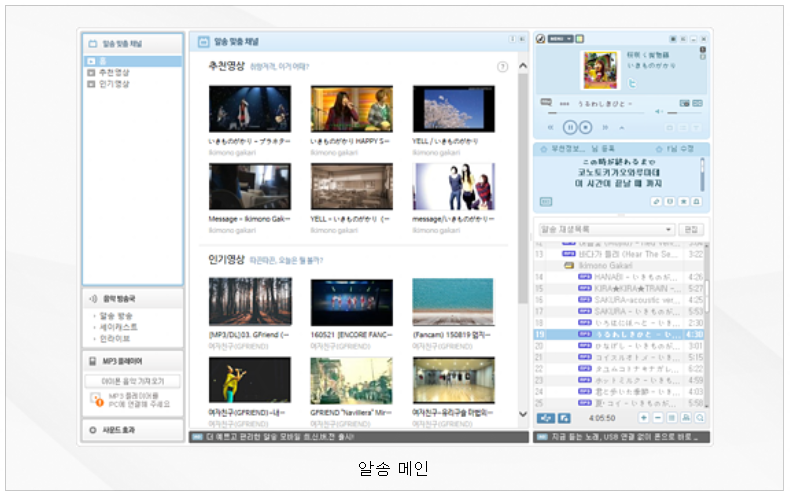Pause playback with the pause button

[569, 128]
